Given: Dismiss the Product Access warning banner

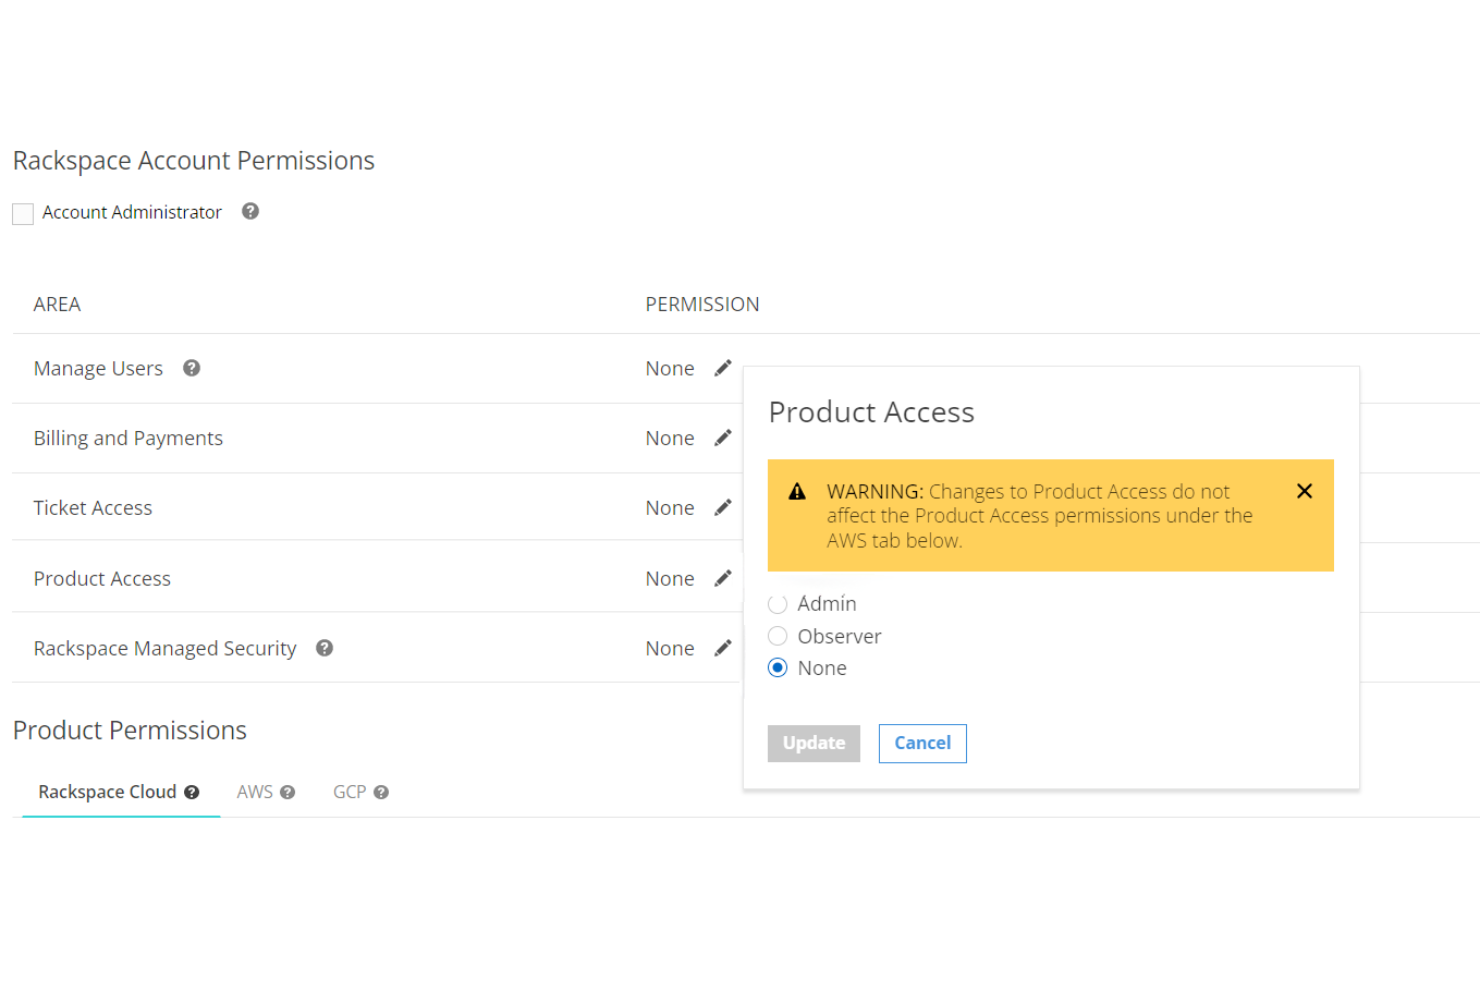Looking at the screenshot, I should coord(1304,491).
